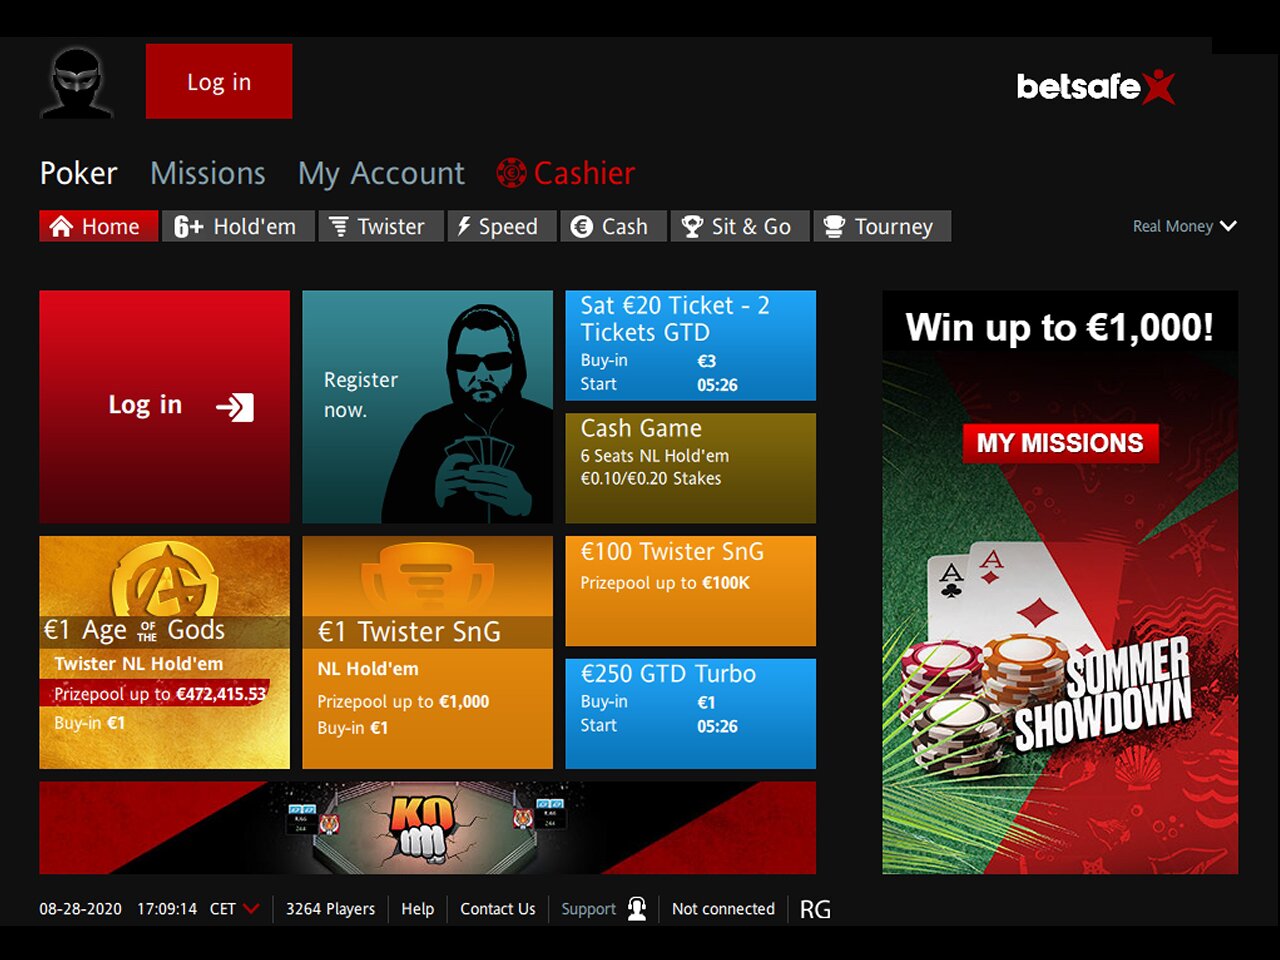
Task: Click the Support headset icon
Action: 637,908
